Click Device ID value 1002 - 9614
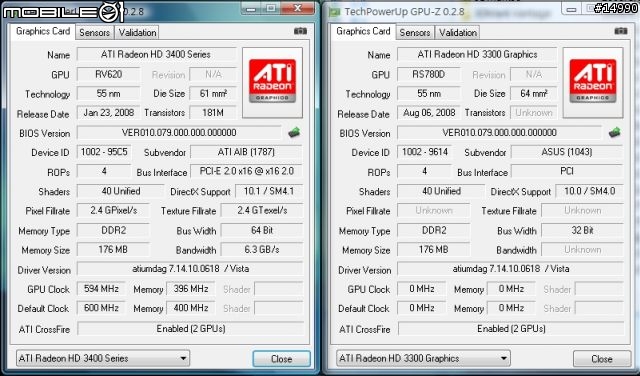Image resolution: width=640 pixels, height=376 pixels. [x=424, y=152]
